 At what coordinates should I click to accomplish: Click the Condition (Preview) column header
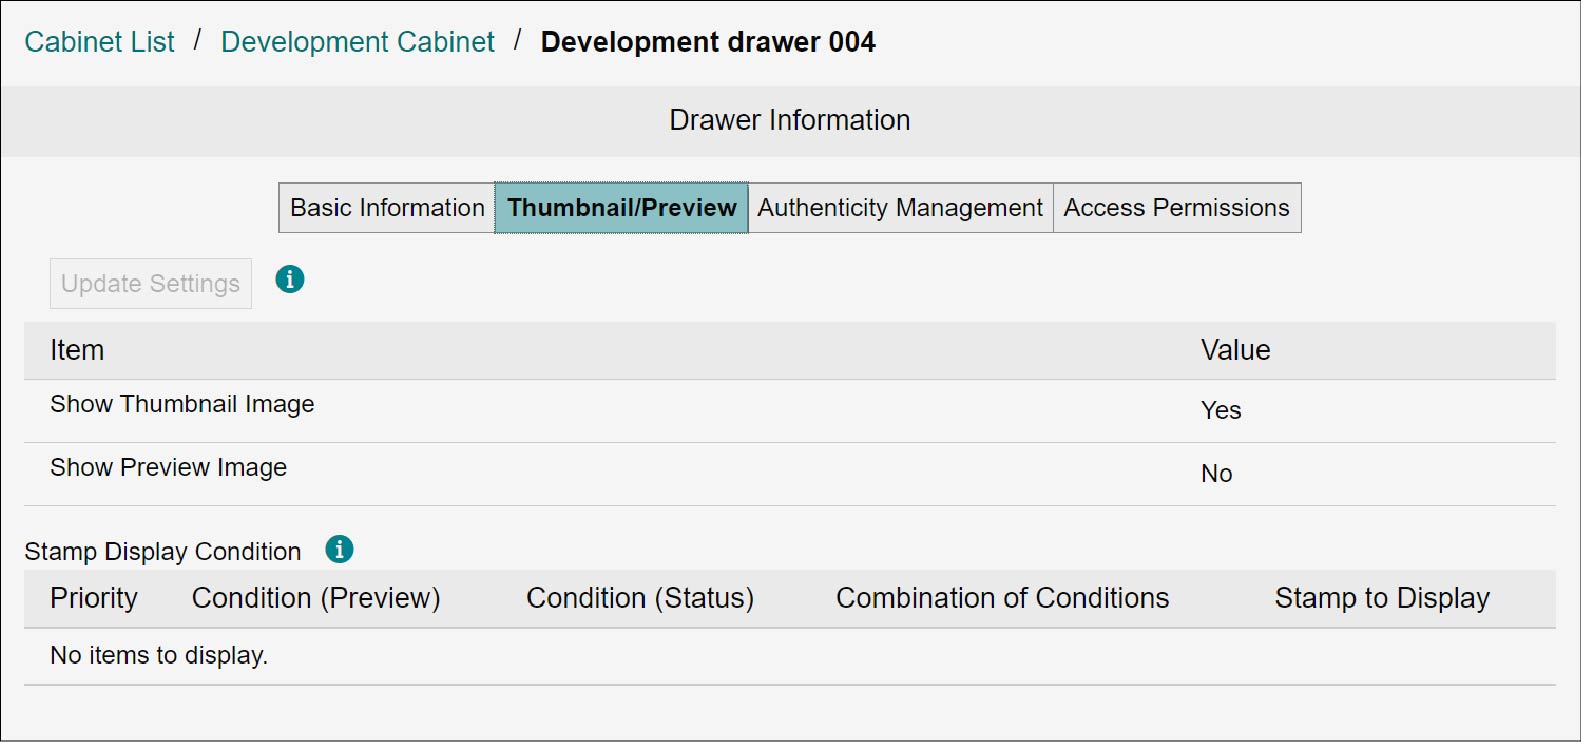pos(316,598)
